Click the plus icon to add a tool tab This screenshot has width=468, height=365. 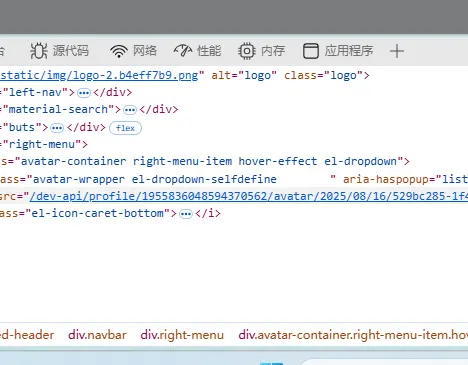(x=397, y=51)
